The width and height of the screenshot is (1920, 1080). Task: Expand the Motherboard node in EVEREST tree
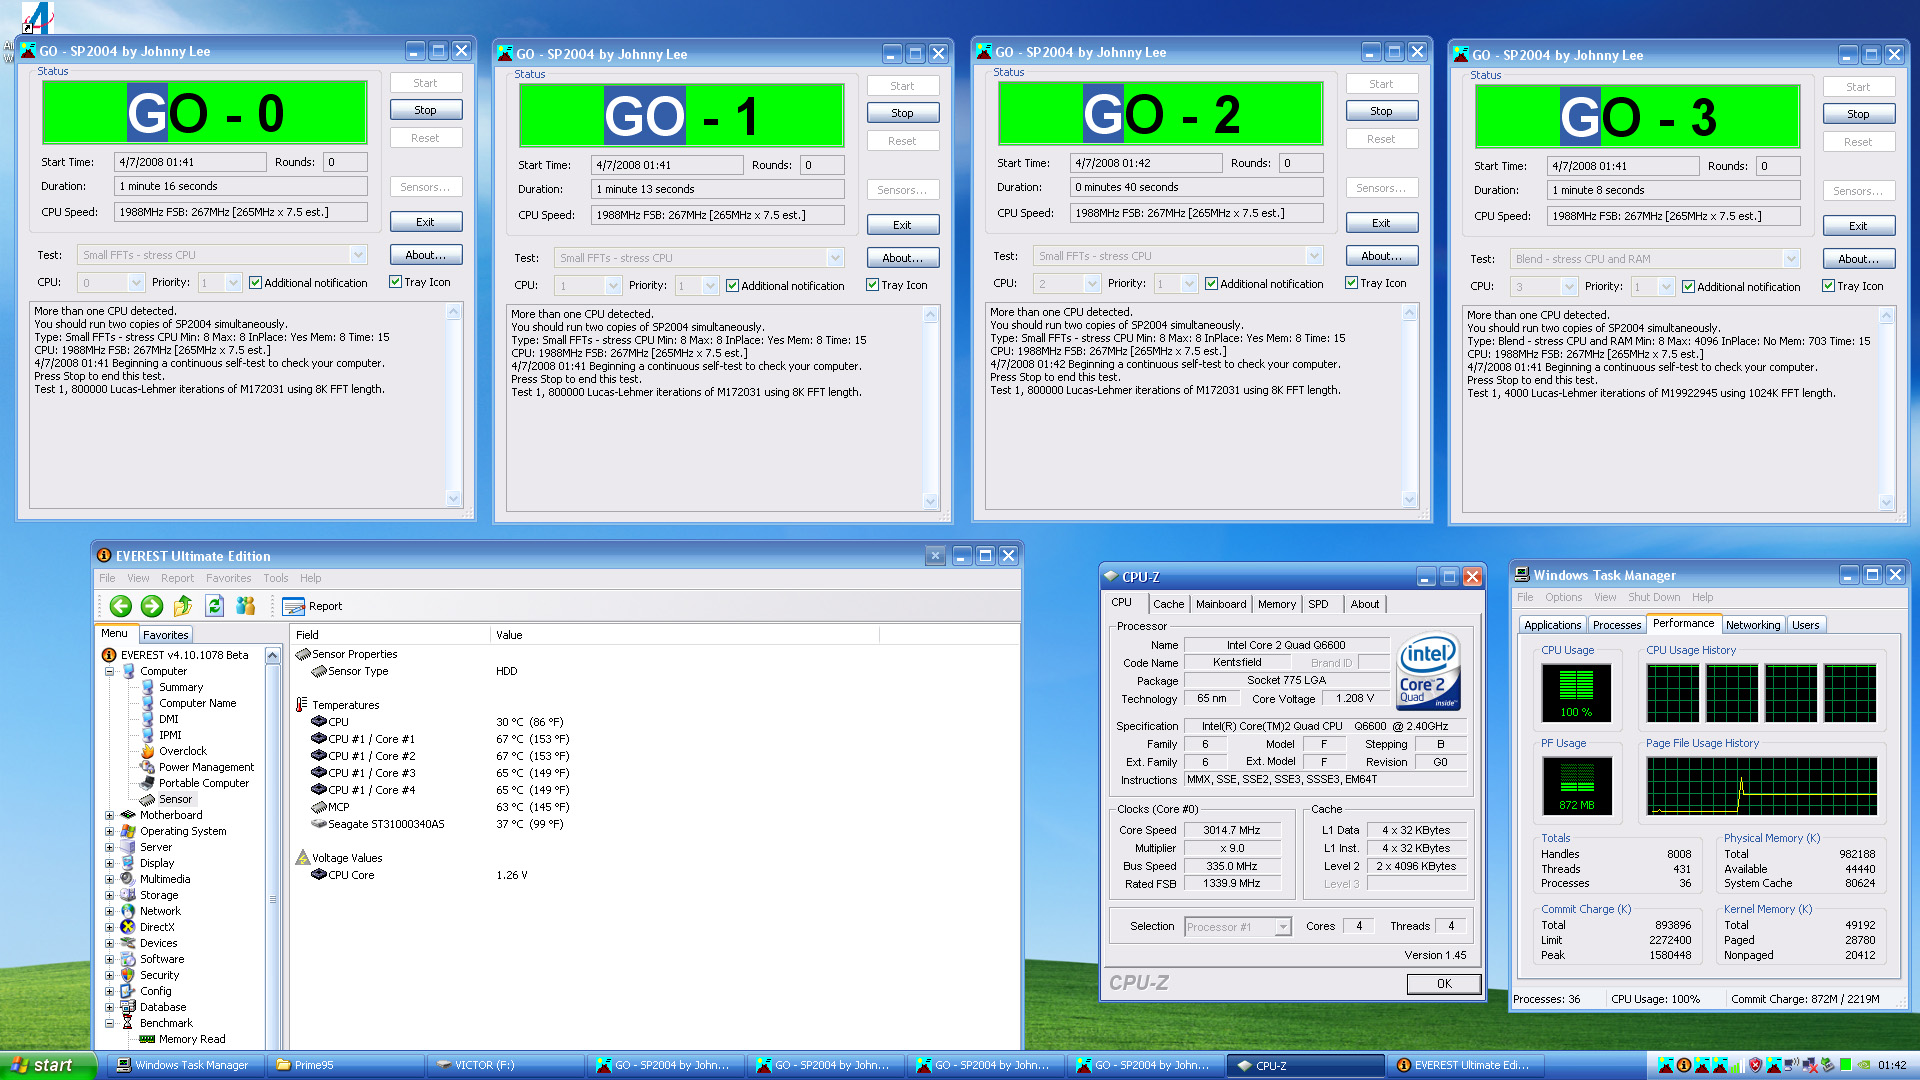110,815
